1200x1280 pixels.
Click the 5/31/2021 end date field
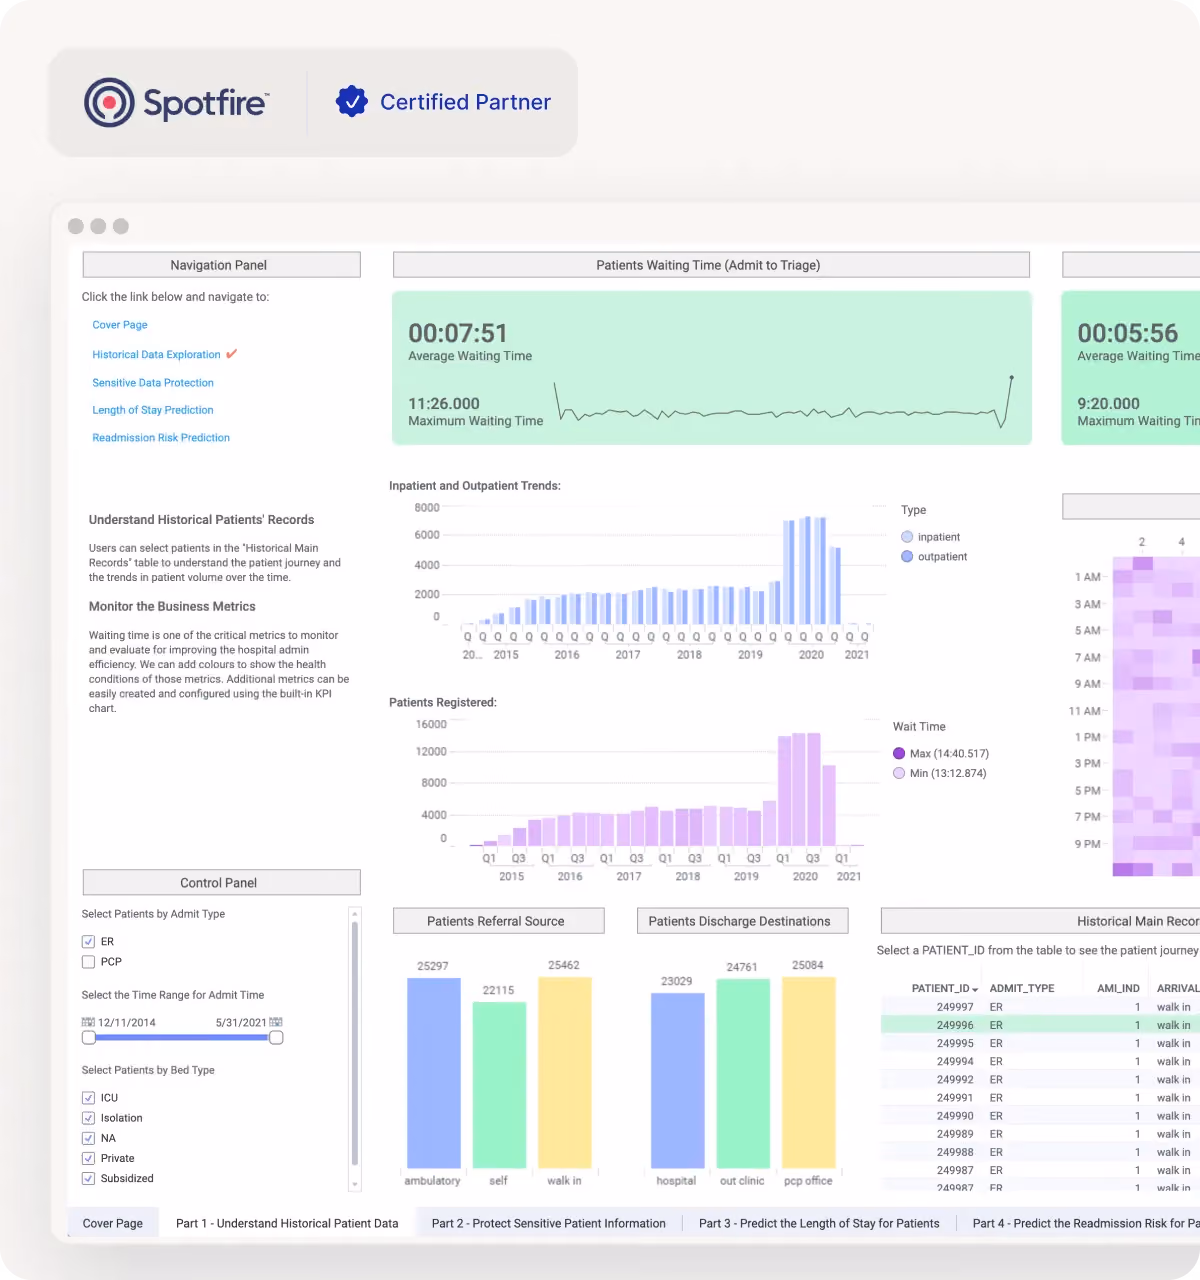point(241,1023)
